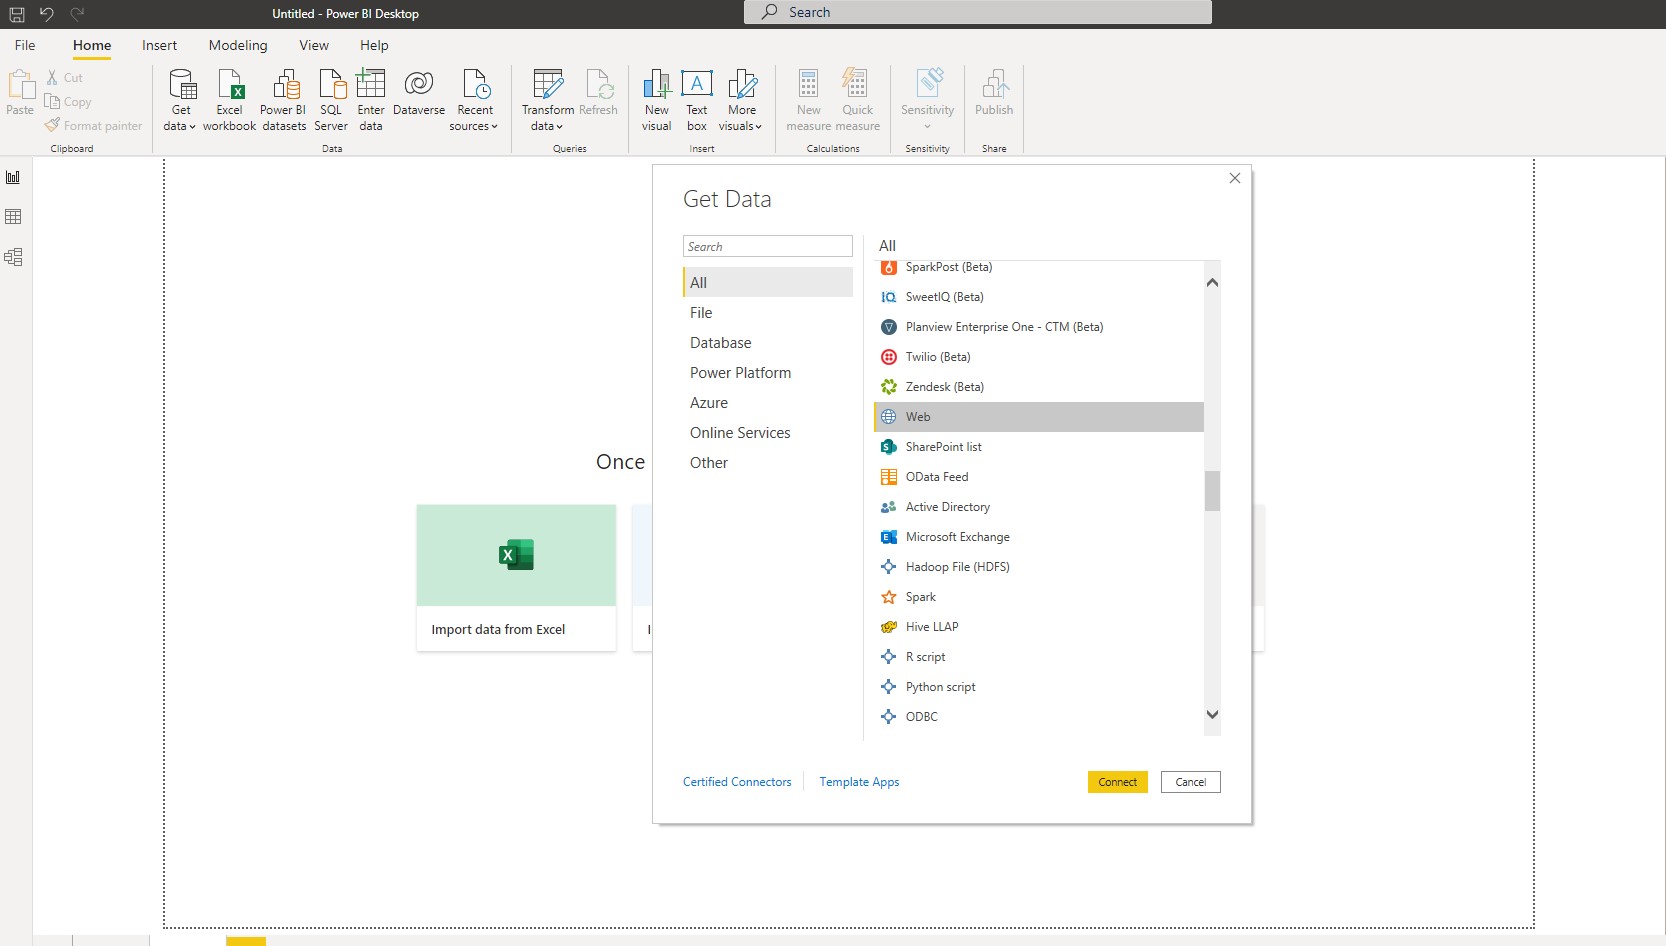This screenshot has height=946, width=1666.
Task: Click the yellow Connect button
Action: (x=1117, y=782)
